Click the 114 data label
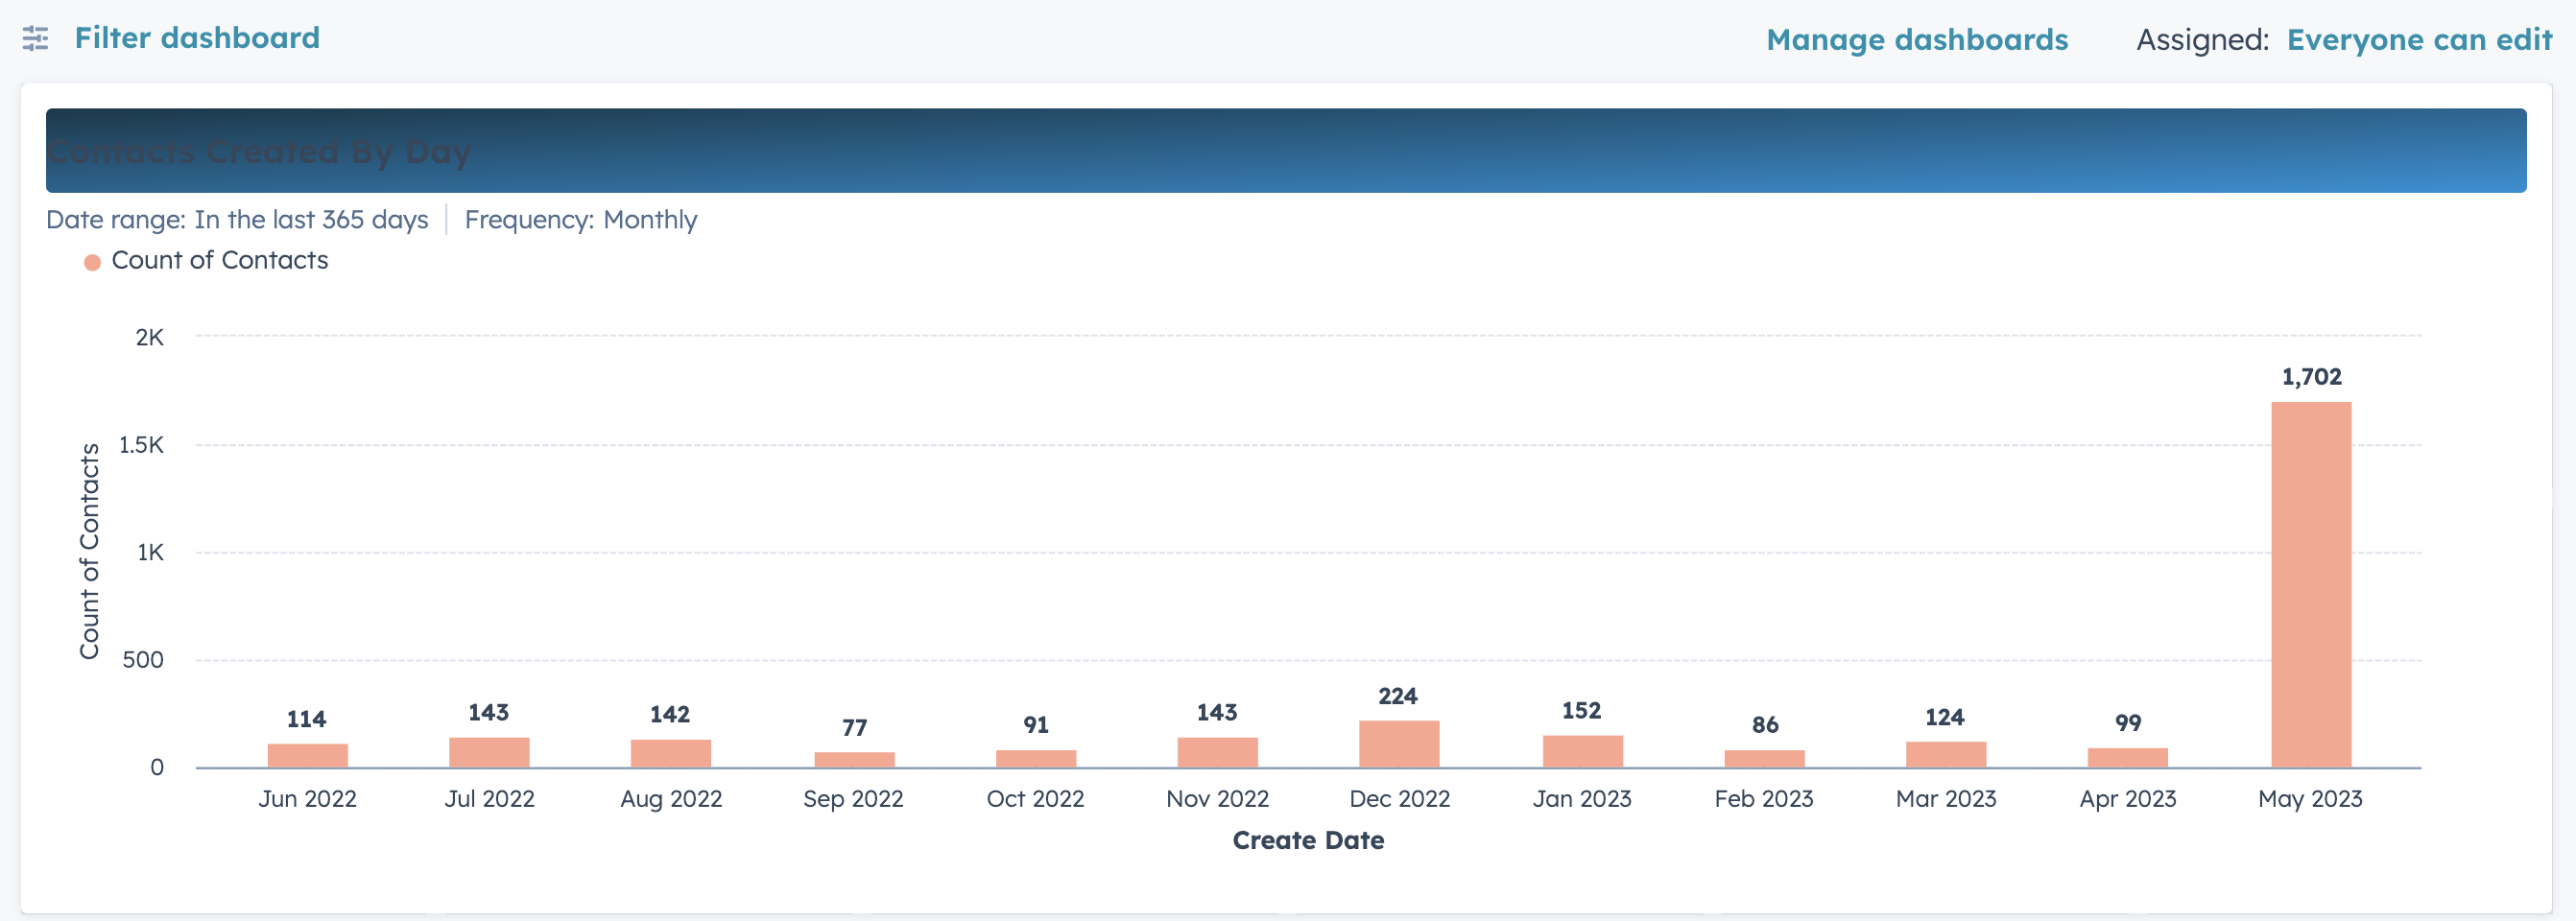The height and width of the screenshot is (921, 2576). tap(306, 719)
